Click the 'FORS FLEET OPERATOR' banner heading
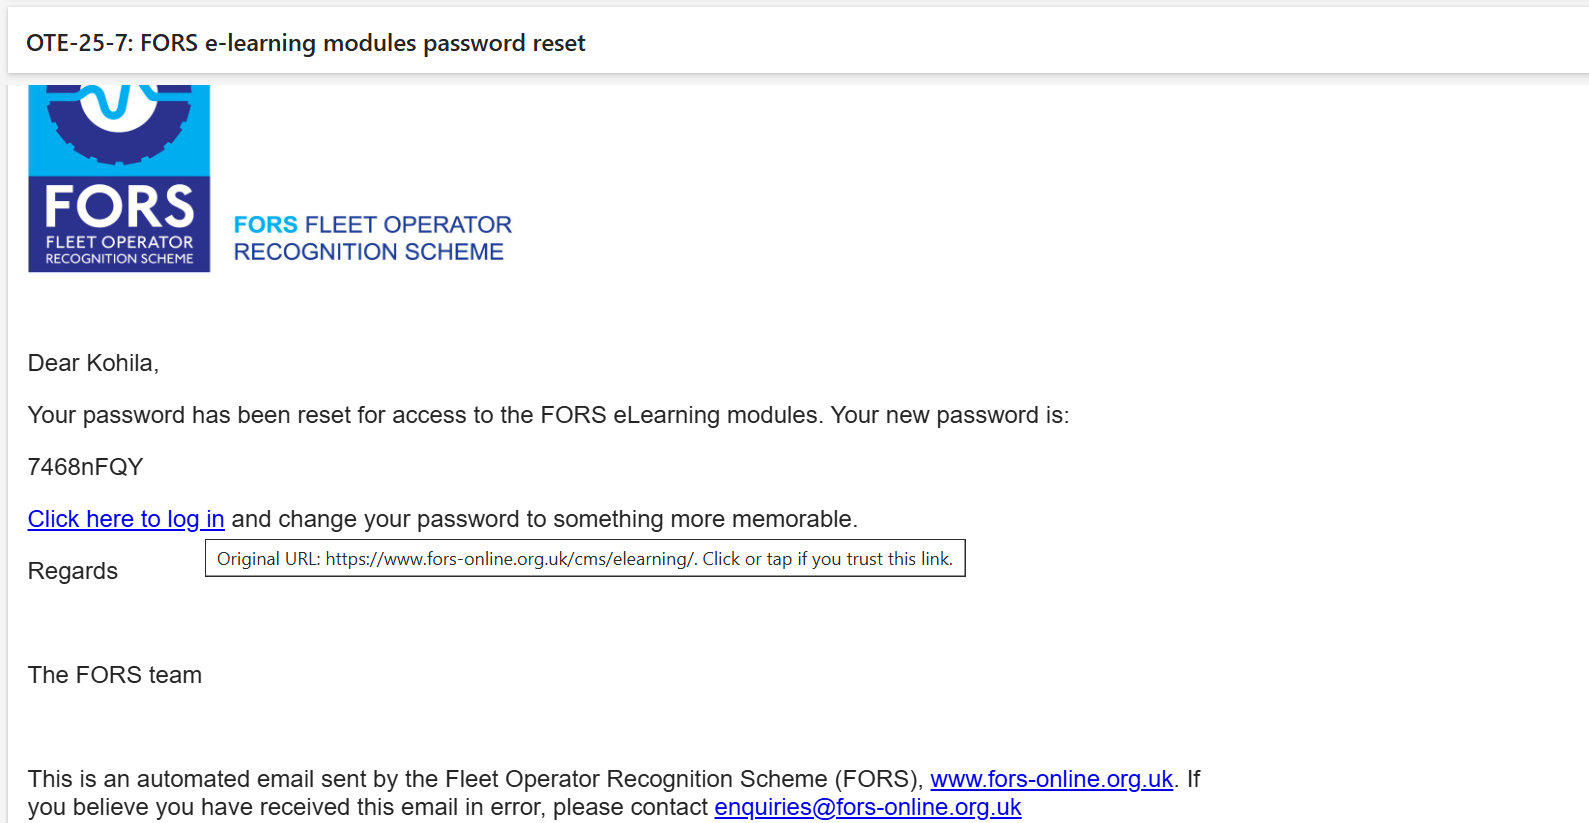Screen dimensions: 1589x823 pyautogui.click(x=373, y=225)
